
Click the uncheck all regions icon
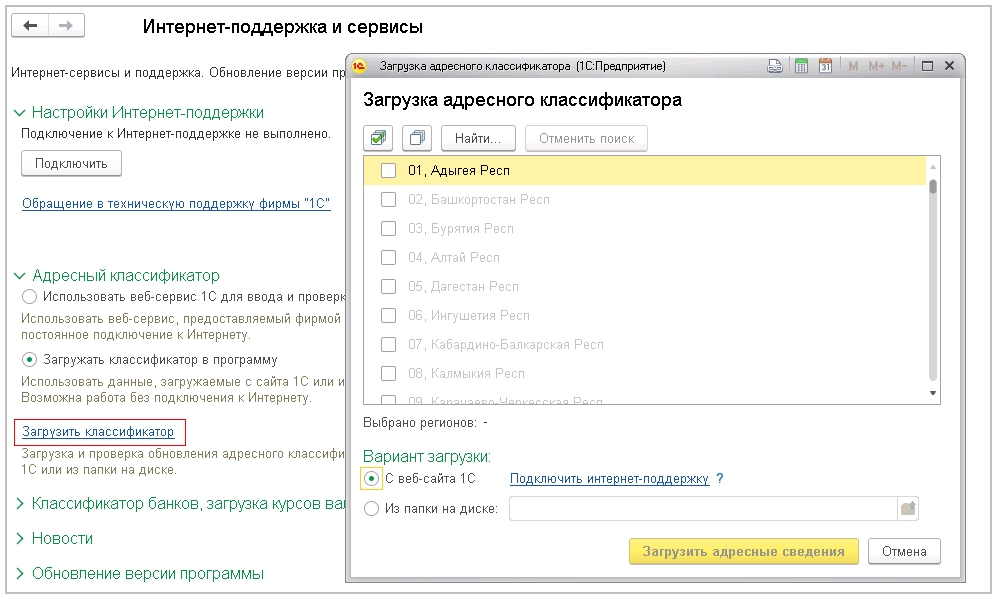point(418,138)
